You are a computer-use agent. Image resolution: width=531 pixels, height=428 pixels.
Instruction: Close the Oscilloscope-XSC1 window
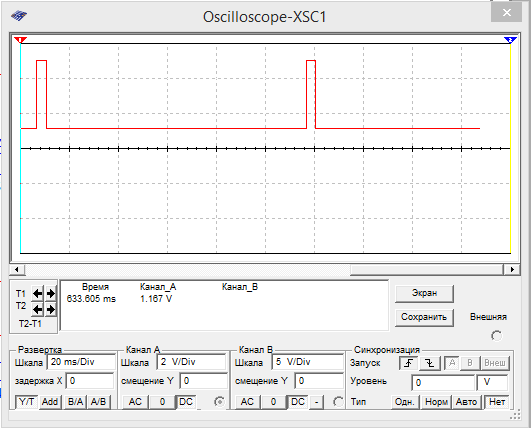pyautogui.click(x=506, y=13)
